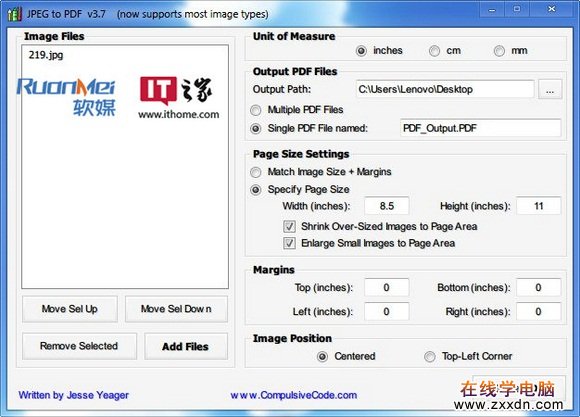Image resolution: width=580 pixels, height=417 pixels.
Task: Select Centered image position
Action: pyautogui.click(x=322, y=357)
